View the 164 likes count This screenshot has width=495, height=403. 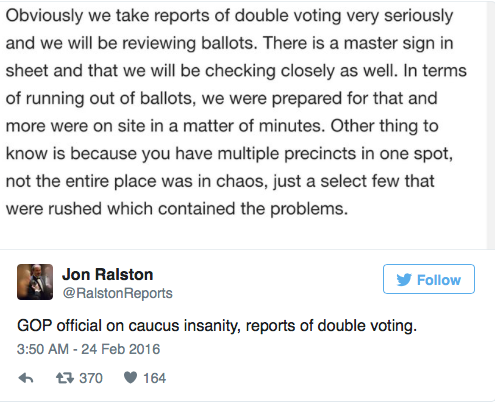point(154,378)
